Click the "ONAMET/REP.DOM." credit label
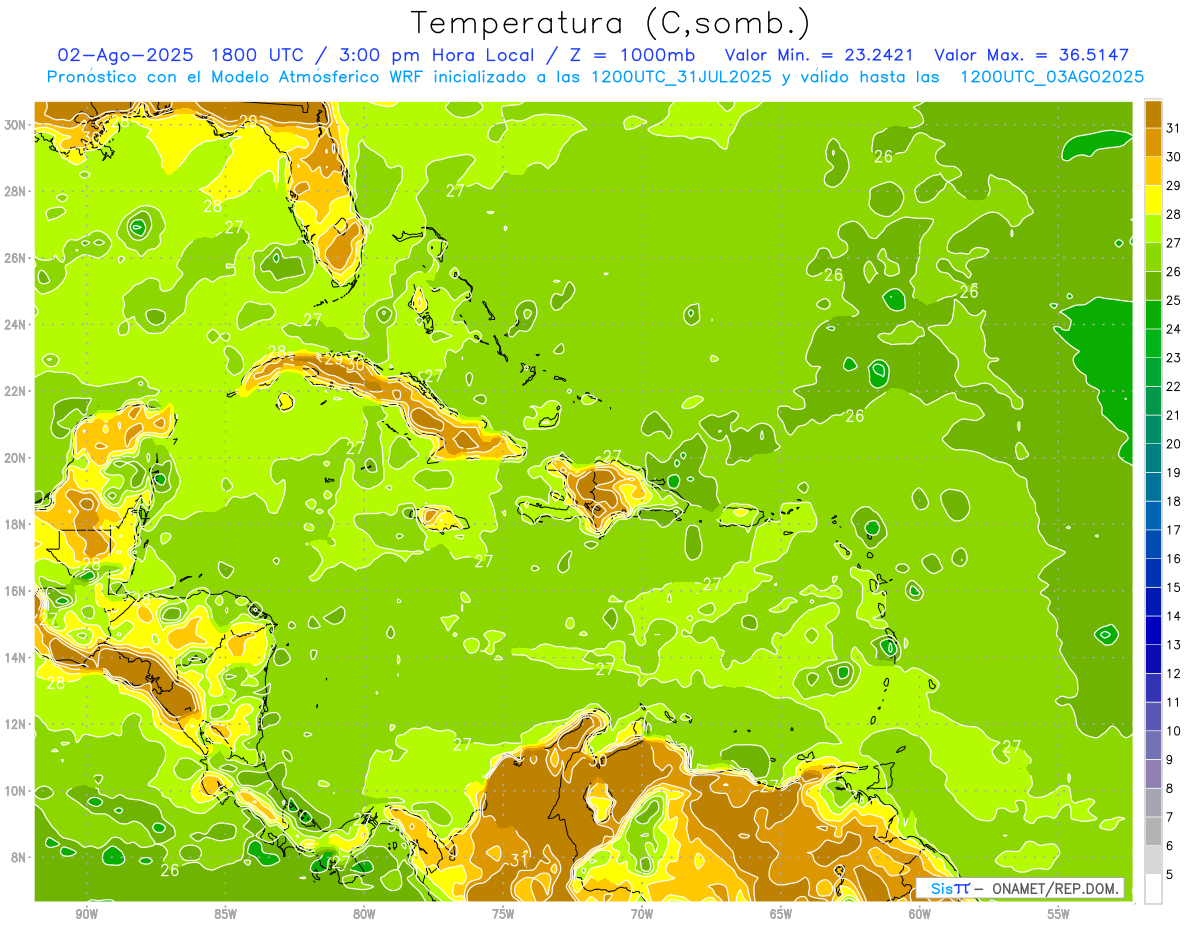 point(1055,888)
